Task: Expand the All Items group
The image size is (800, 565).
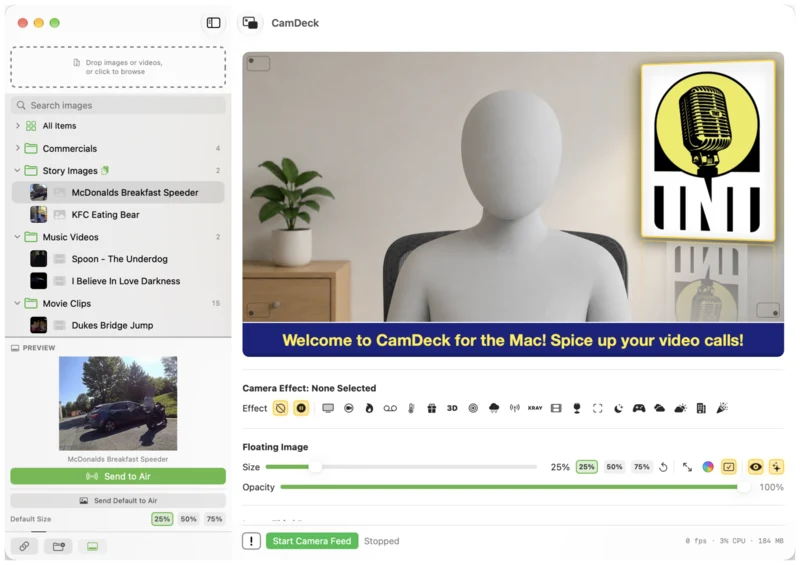Action: (17, 126)
